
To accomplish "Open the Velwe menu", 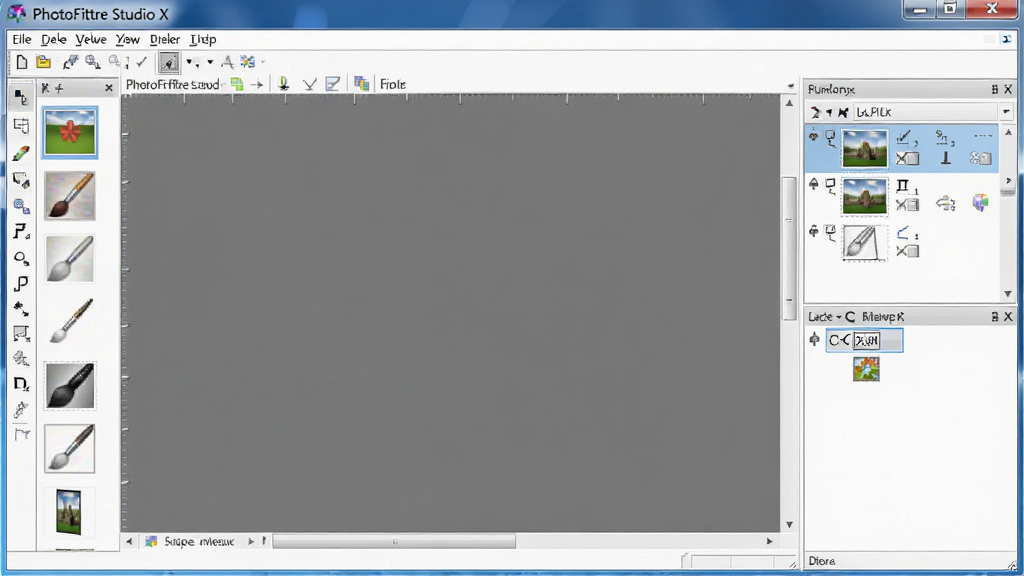I will click(91, 39).
